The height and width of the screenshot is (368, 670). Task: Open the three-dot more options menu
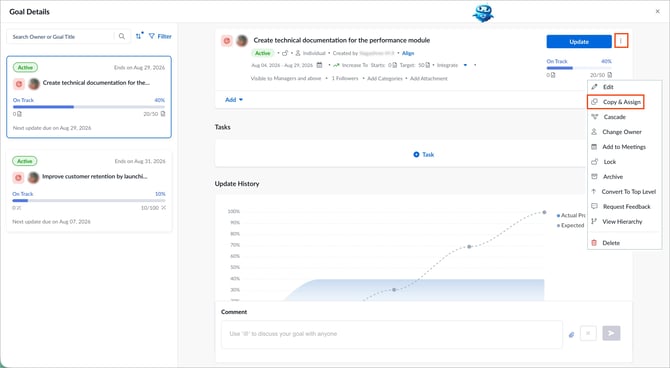(621, 41)
